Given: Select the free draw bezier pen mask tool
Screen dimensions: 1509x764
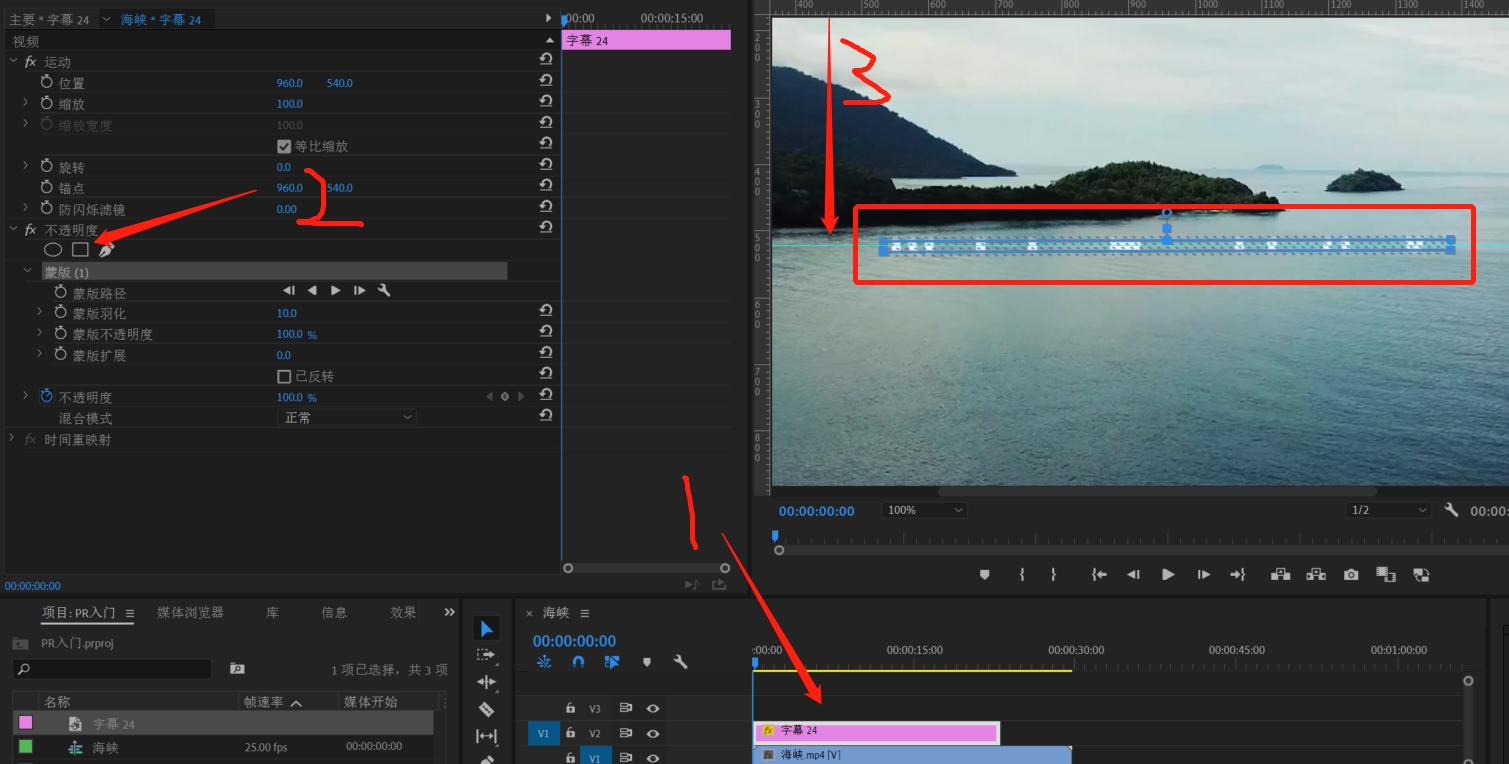Looking at the screenshot, I should (106, 250).
